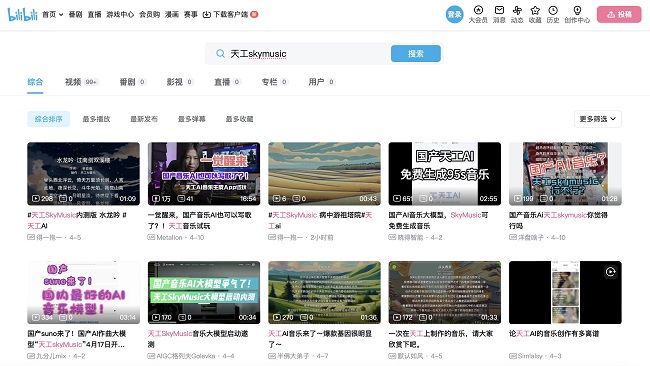Open the 更多筛选 dropdown
This screenshot has width=650, height=366.
coord(597,119)
